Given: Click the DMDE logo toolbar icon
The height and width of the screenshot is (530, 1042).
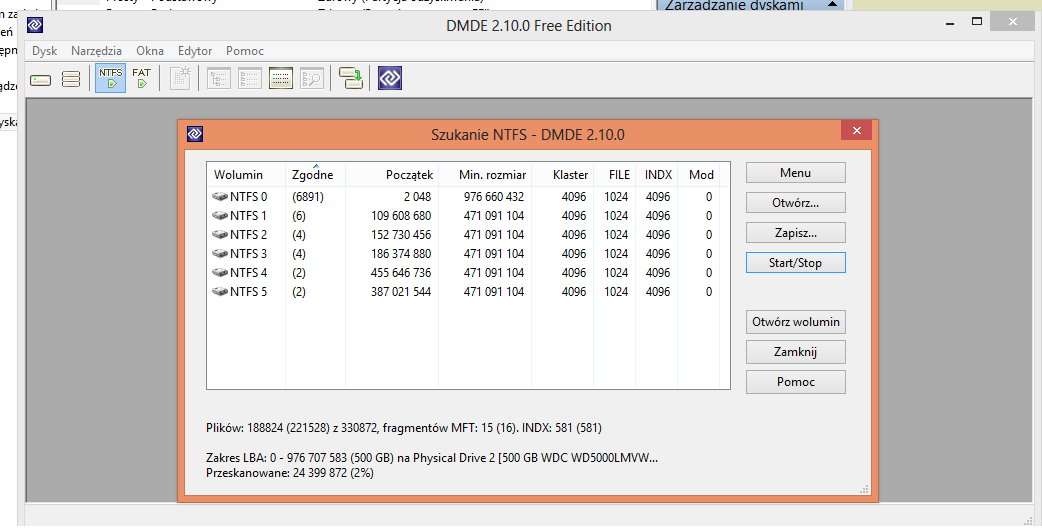Looking at the screenshot, I should [390, 78].
